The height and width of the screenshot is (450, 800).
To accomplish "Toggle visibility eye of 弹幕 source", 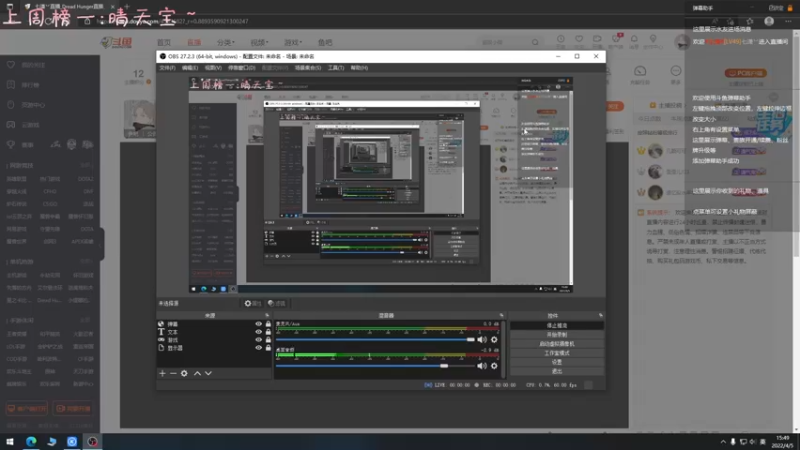I will point(258,324).
